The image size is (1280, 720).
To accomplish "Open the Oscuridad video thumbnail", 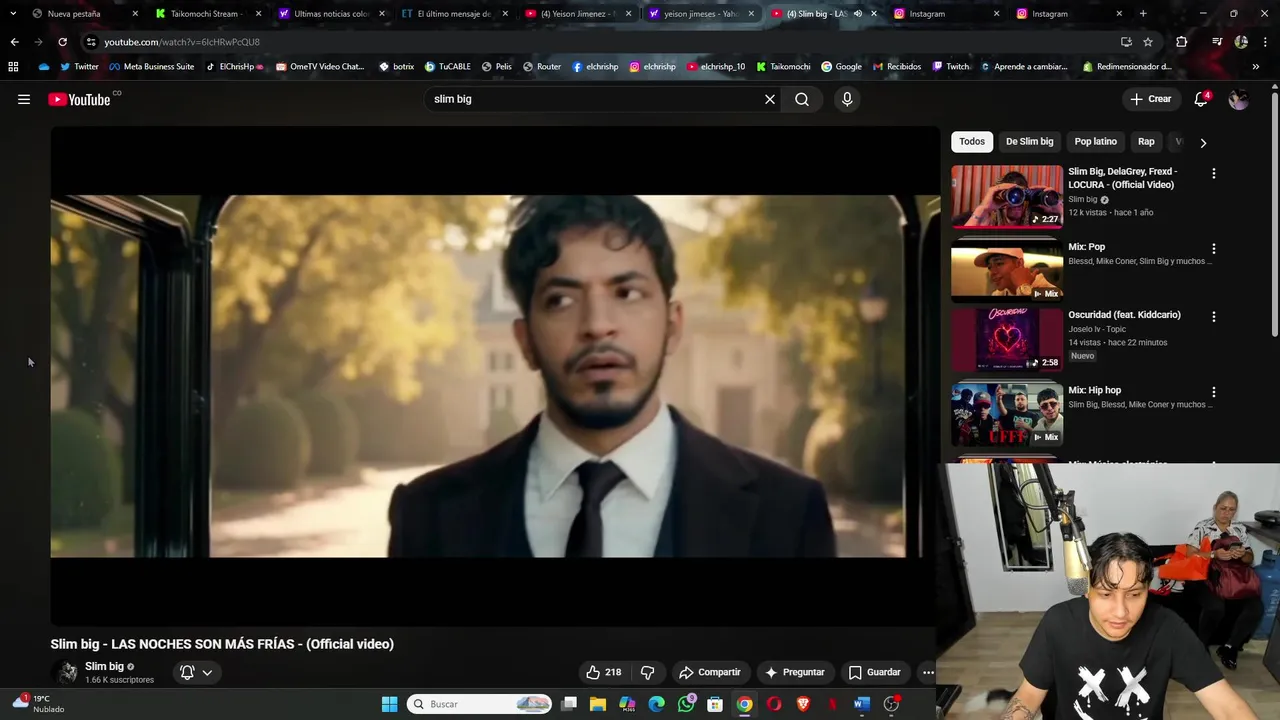I will 1007,340.
